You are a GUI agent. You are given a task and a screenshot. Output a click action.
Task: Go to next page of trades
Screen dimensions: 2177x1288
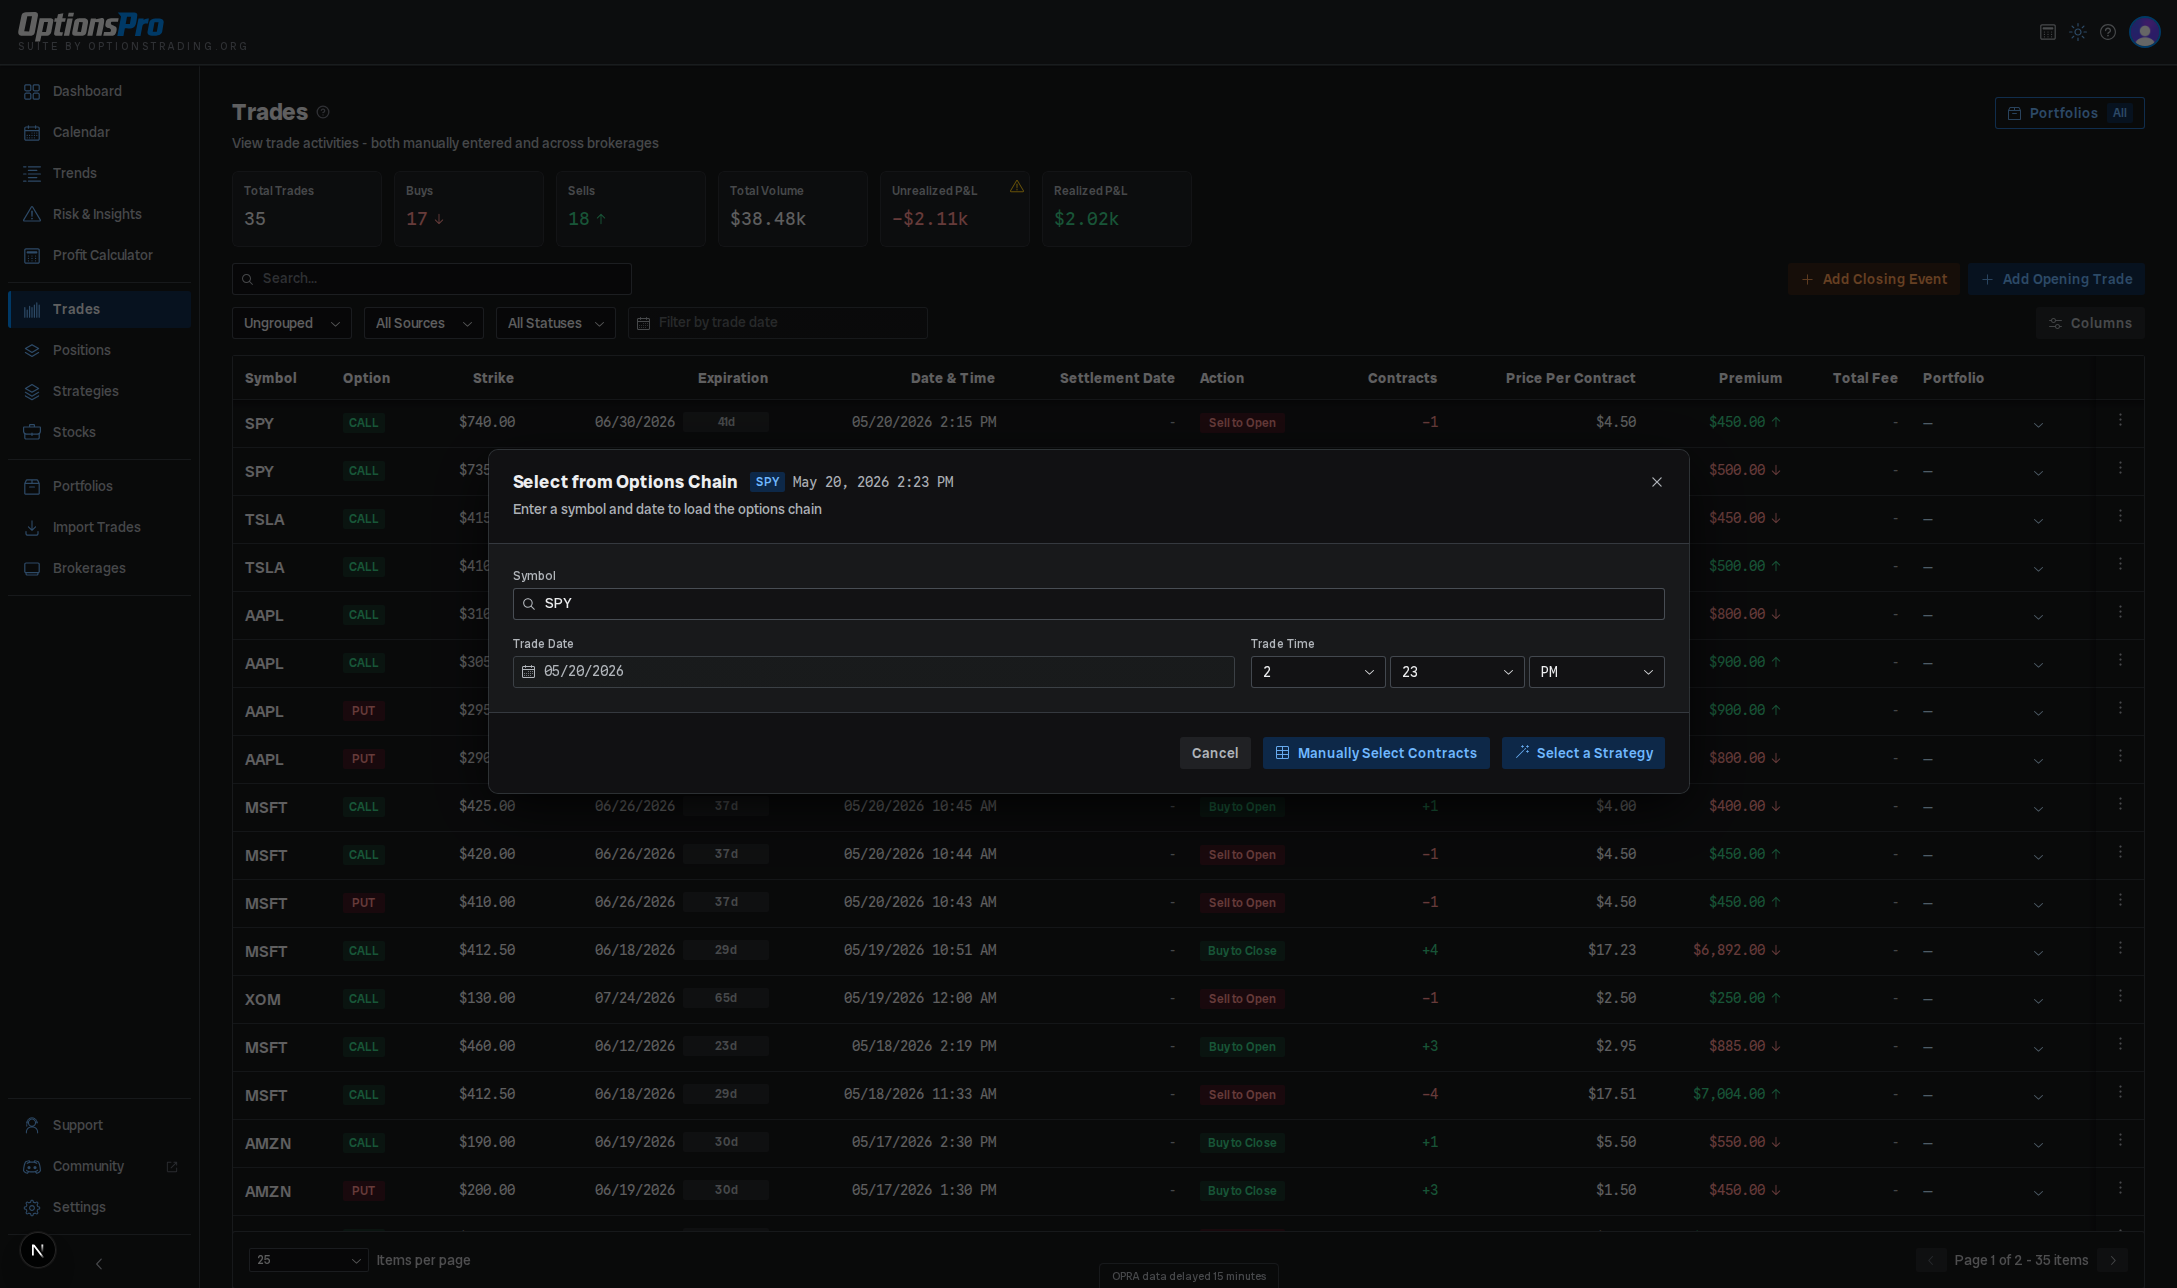tap(2113, 1260)
